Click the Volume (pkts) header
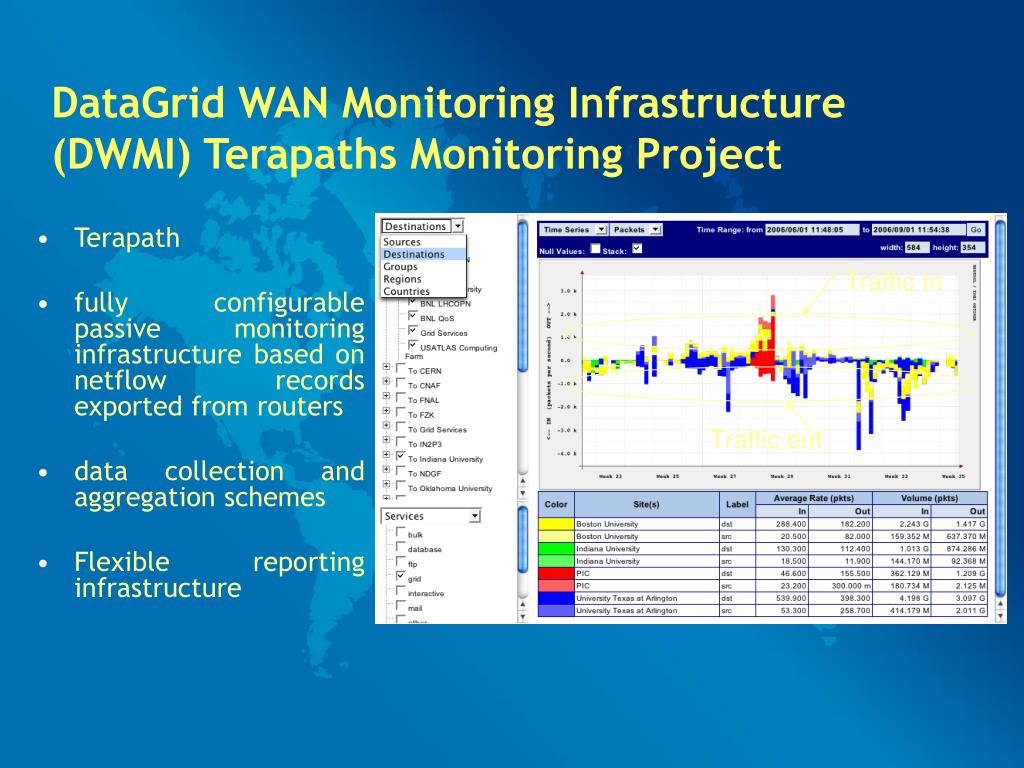The height and width of the screenshot is (768, 1024). click(929, 498)
